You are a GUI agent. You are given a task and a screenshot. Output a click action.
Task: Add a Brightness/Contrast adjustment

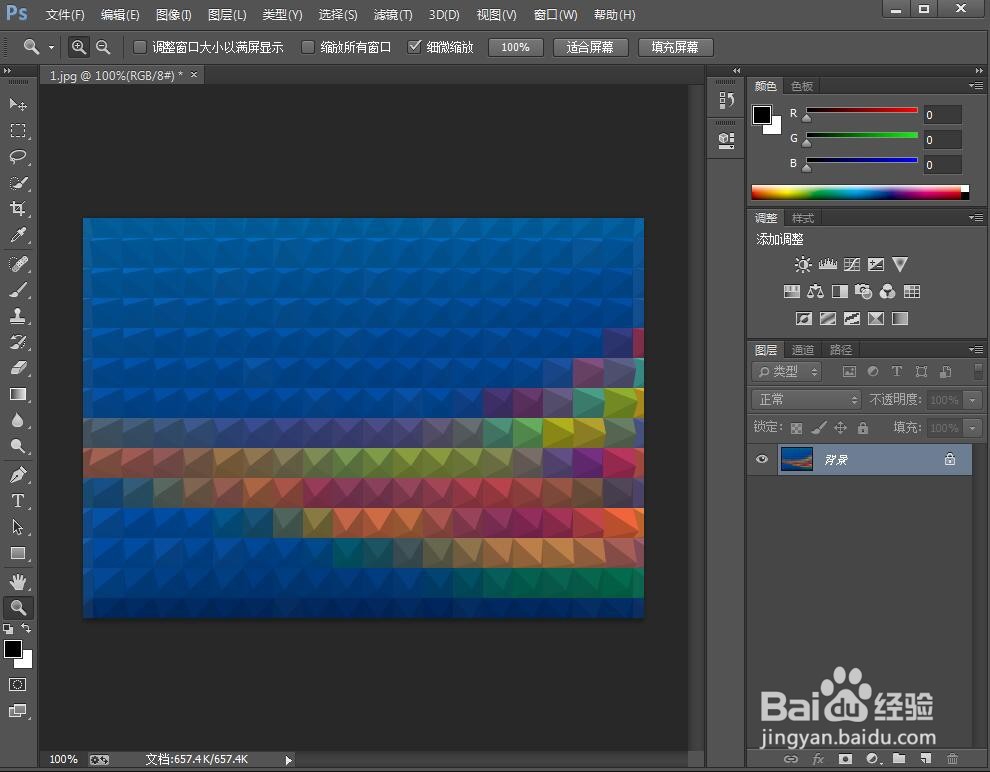[x=803, y=264]
